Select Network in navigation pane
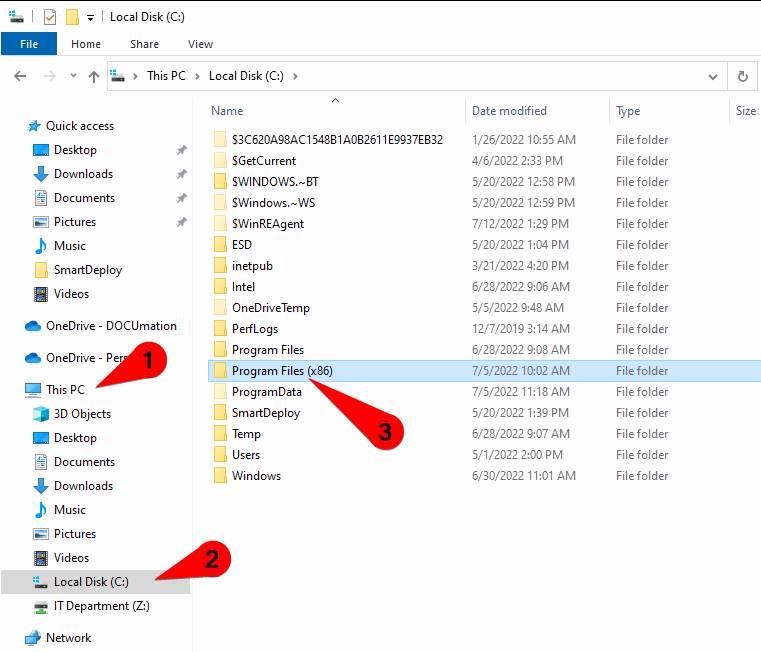The height and width of the screenshot is (652, 761). tap(68, 638)
